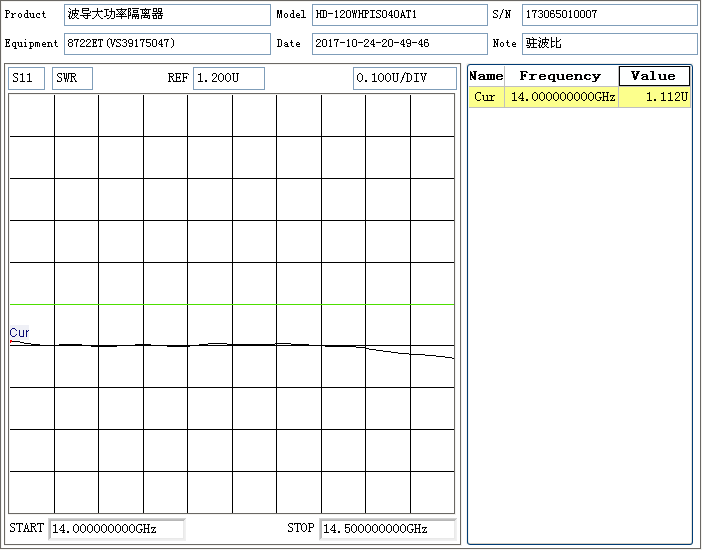The width and height of the screenshot is (702, 550).
Task: Focus the Equipment field 8722ET
Action: pos(167,44)
